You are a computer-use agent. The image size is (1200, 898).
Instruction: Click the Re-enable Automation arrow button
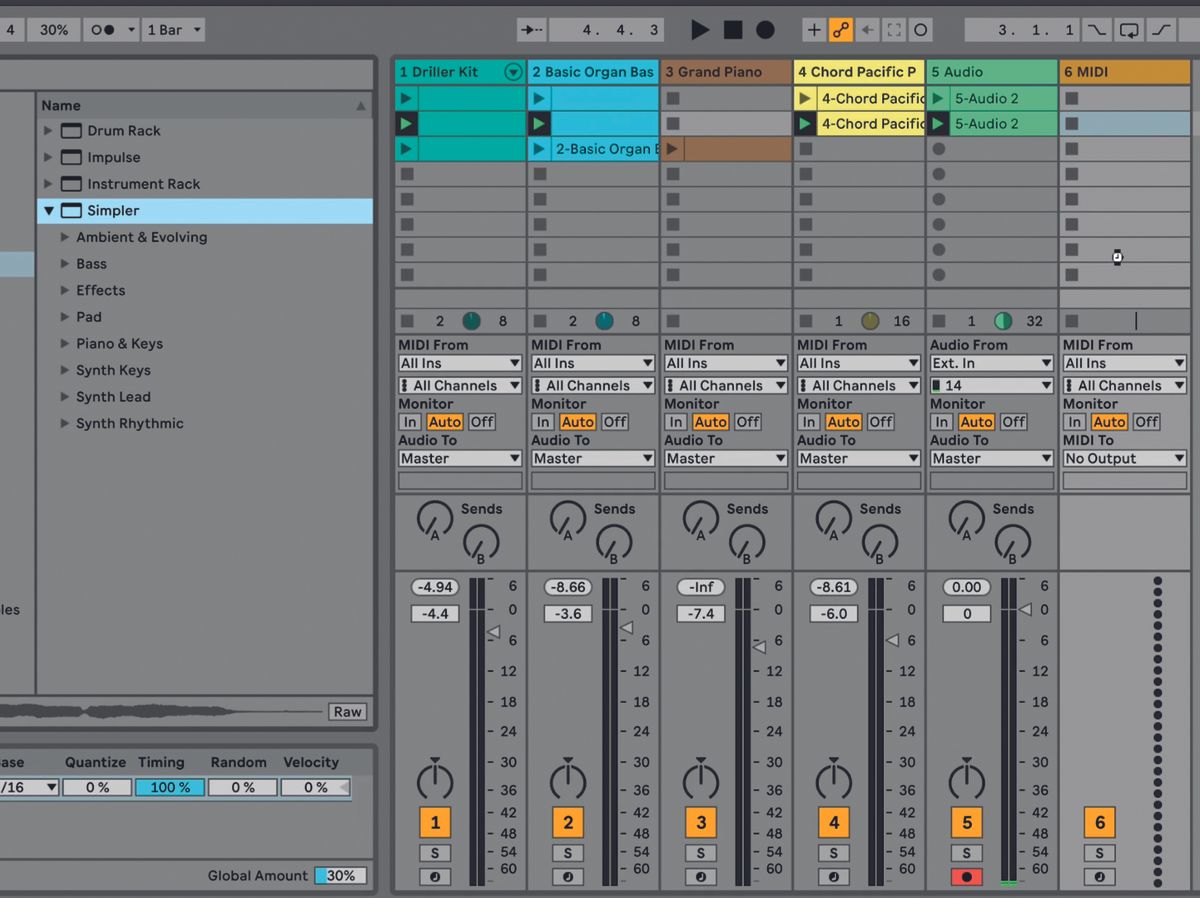[868, 30]
